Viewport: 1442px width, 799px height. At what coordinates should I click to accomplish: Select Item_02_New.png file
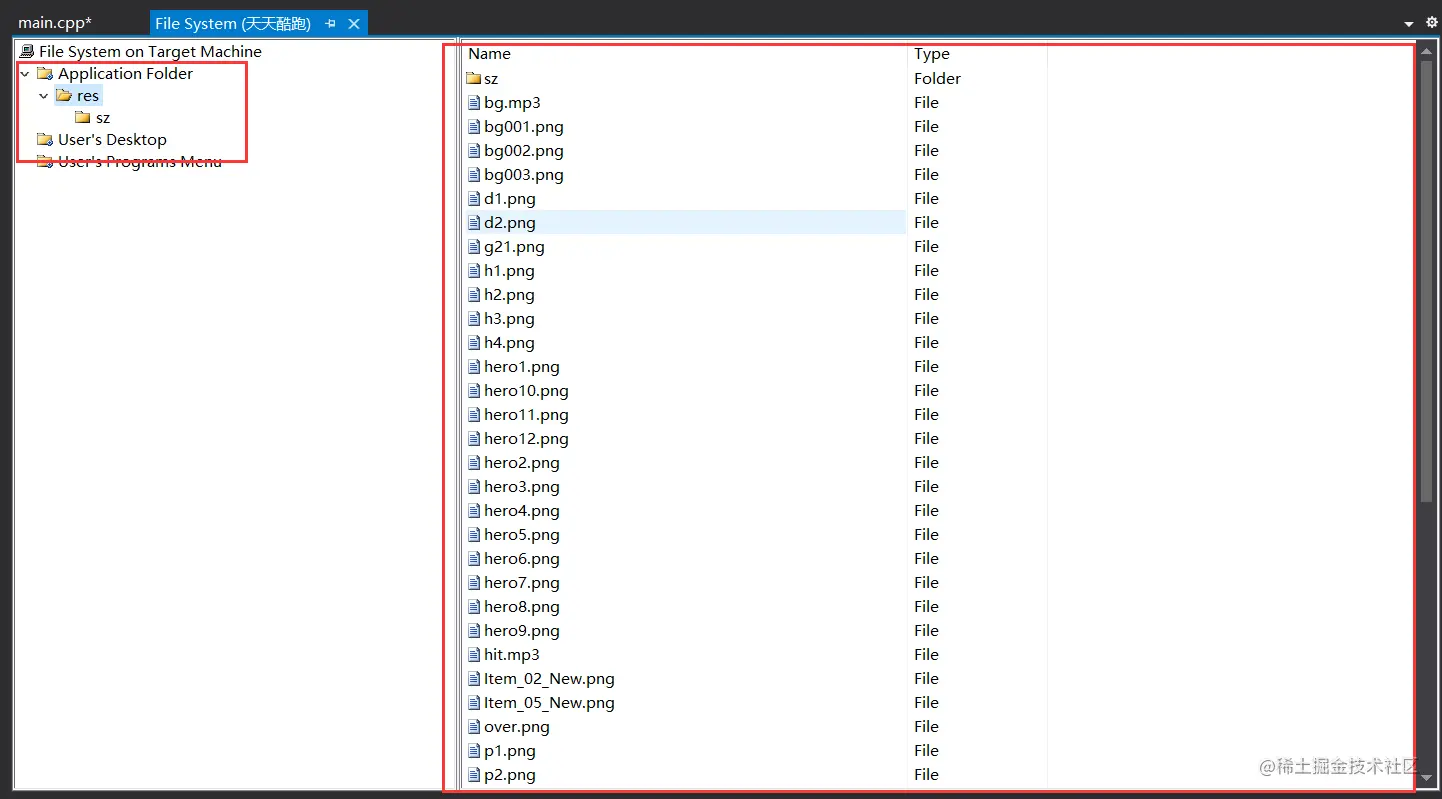pyautogui.click(x=549, y=678)
